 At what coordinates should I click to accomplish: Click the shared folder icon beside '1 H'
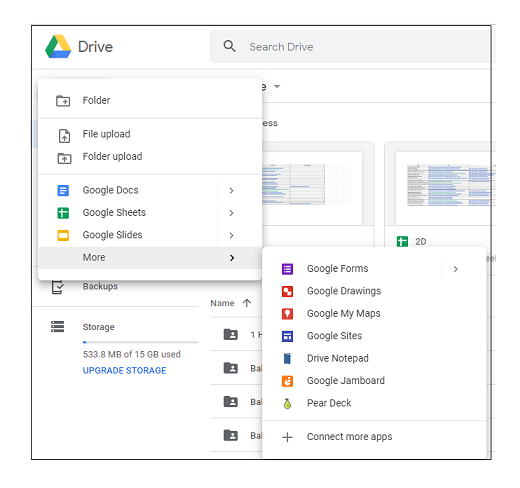coord(231,334)
